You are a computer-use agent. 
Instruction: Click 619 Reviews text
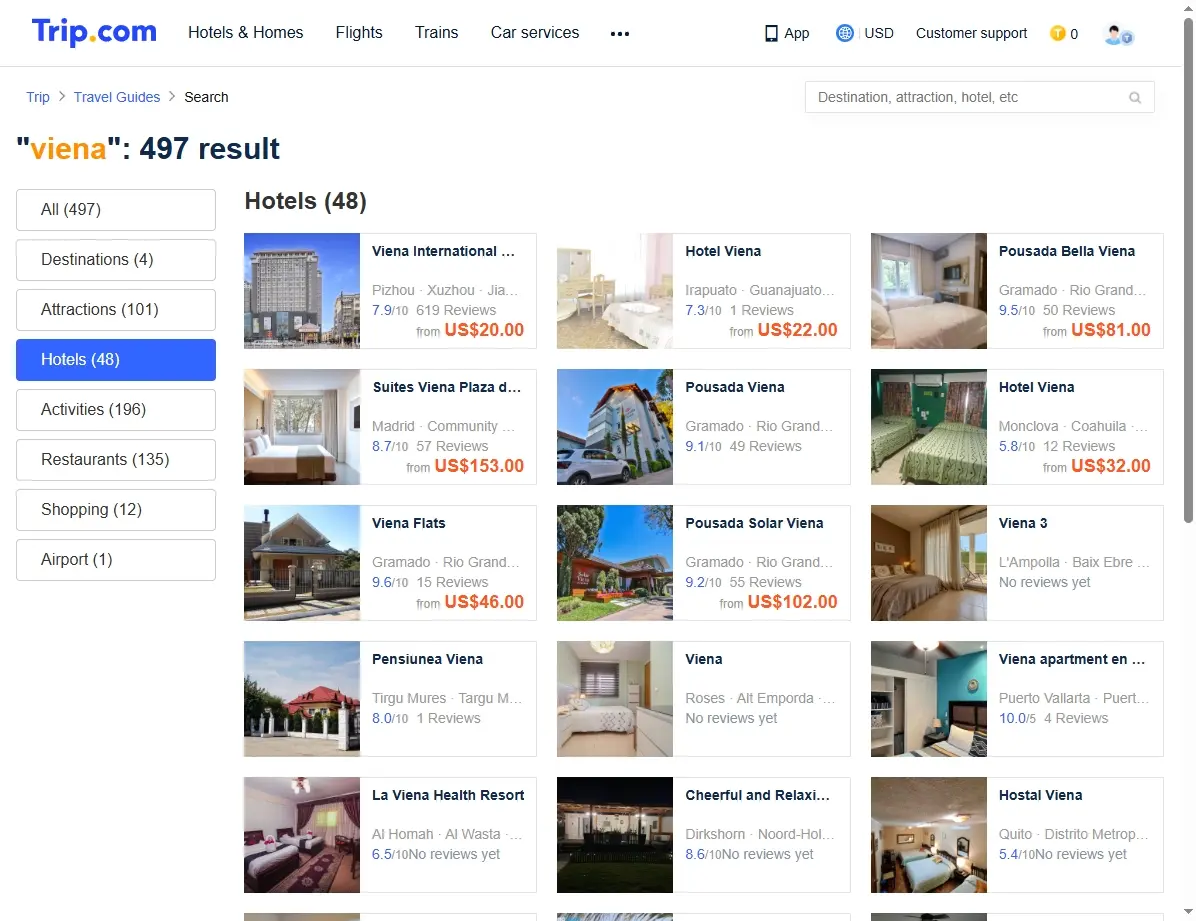(456, 311)
